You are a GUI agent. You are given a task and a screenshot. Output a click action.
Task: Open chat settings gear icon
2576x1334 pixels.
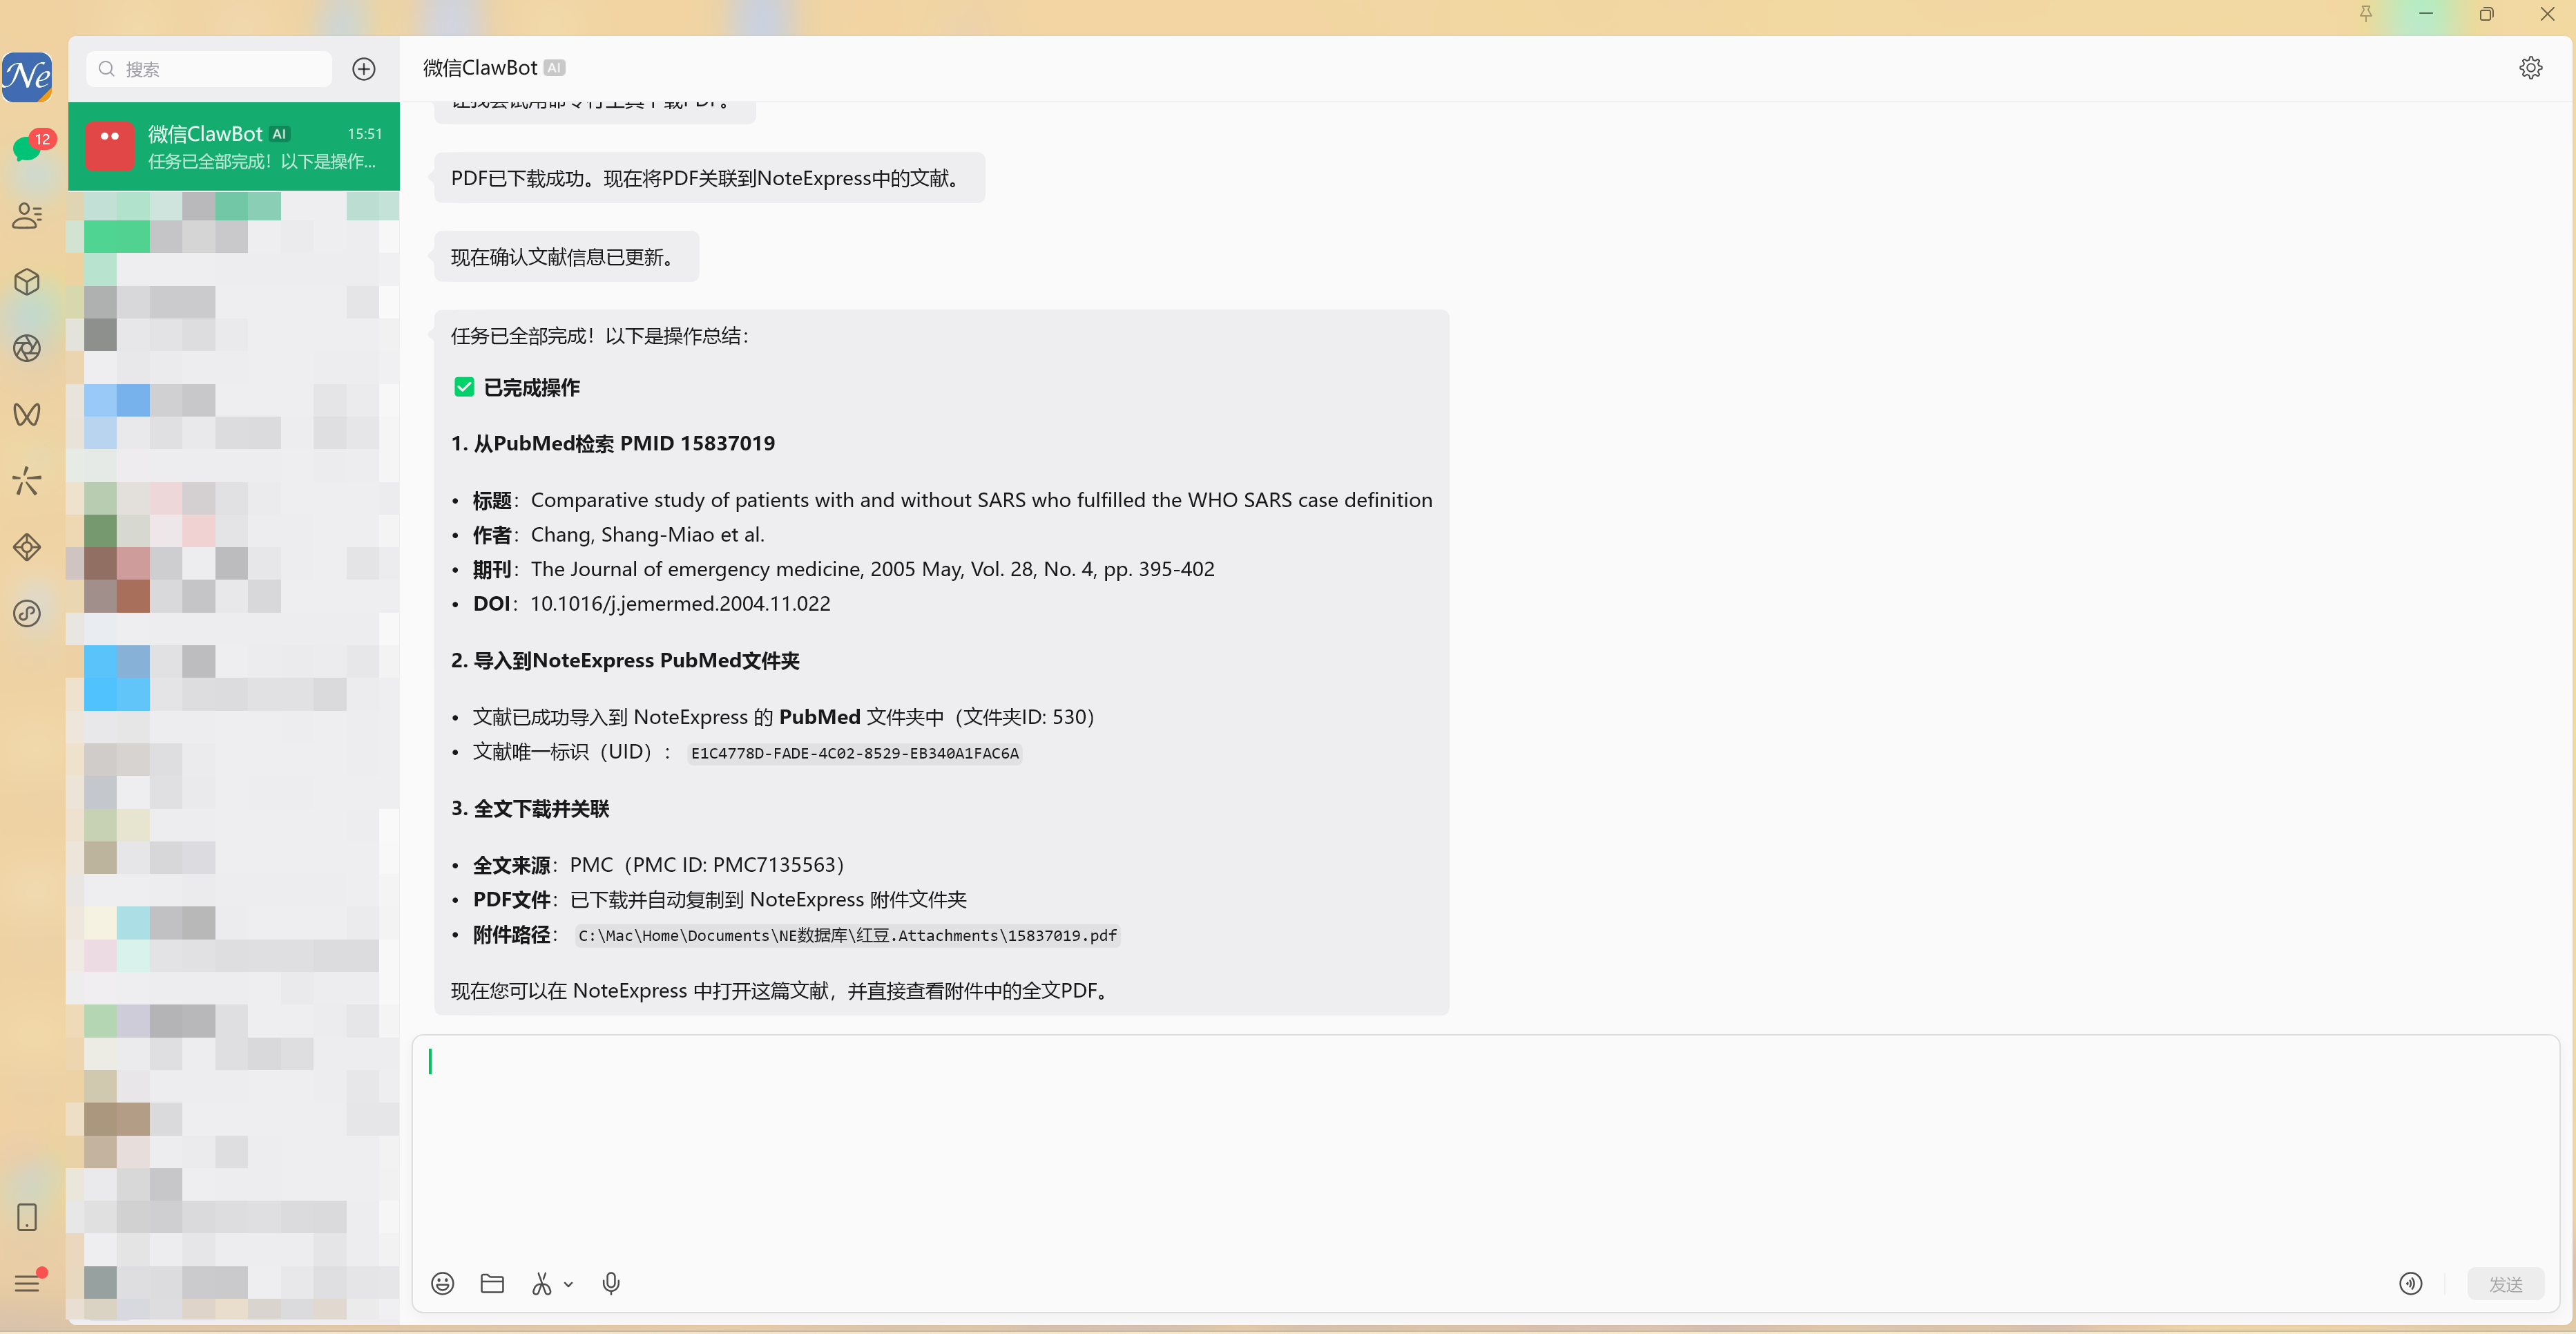click(x=2530, y=67)
